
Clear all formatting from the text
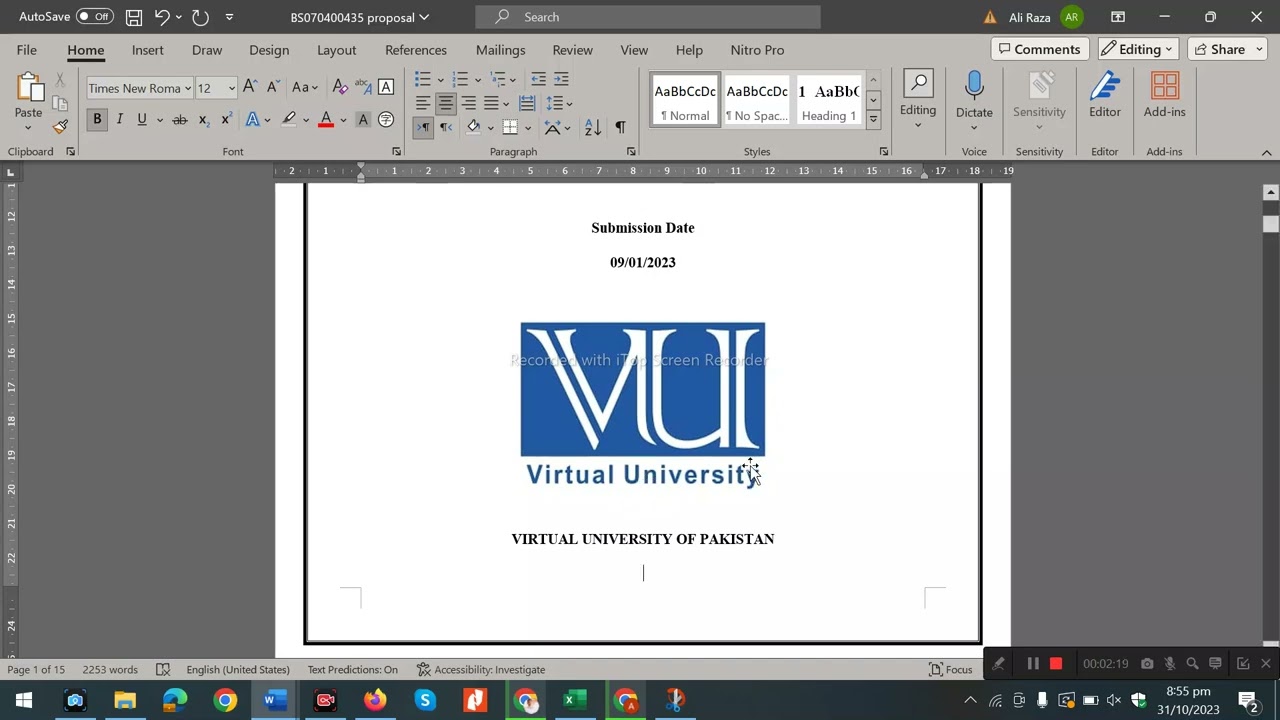coord(340,88)
